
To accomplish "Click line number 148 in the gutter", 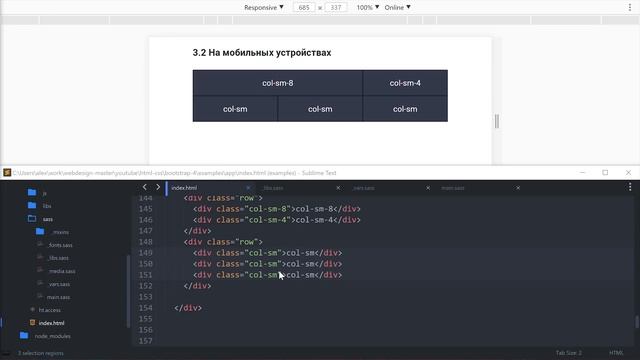I will [145, 242].
